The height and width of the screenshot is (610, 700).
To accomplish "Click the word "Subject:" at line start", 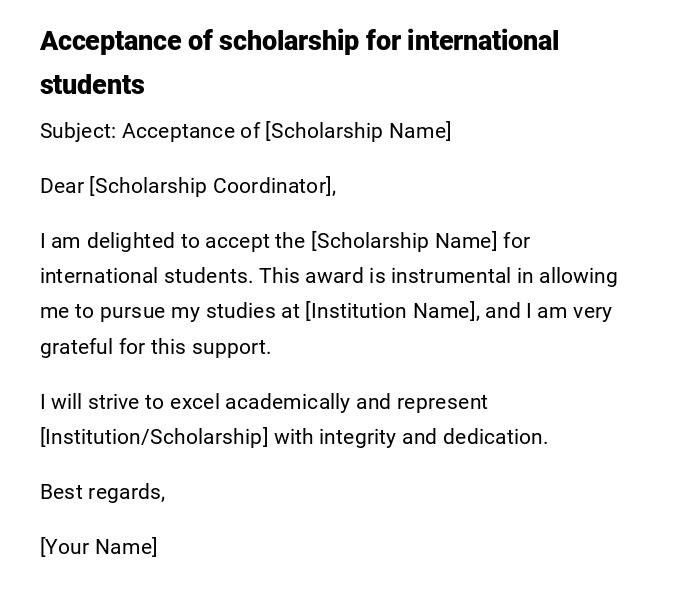I will [x=78, y=131].
